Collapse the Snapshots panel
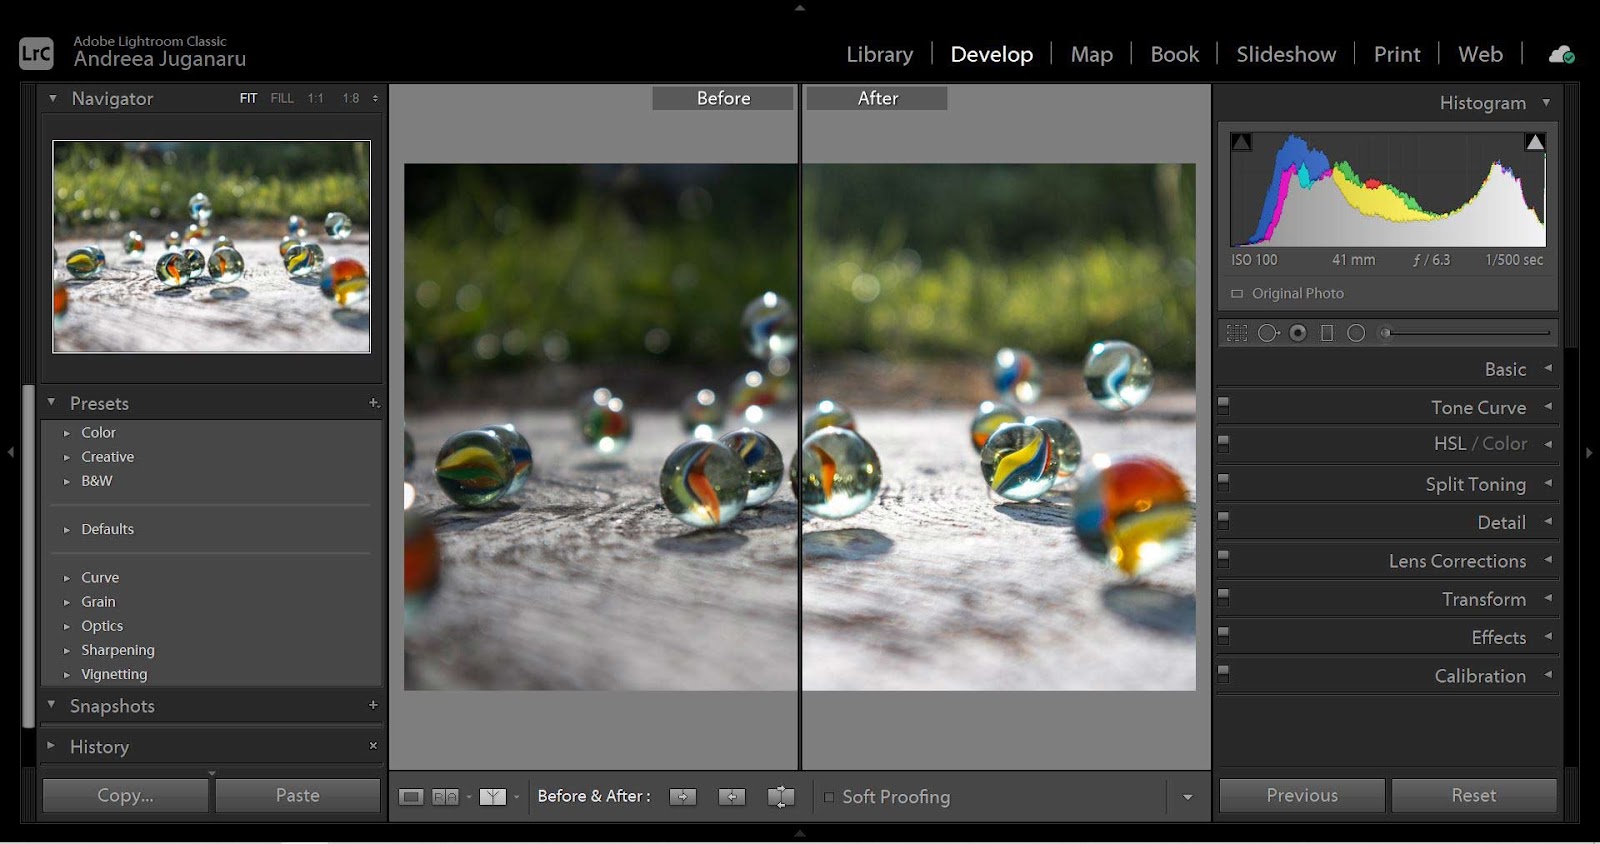Image resolution: width=1600 pixels, height=844 pixels. pos(51,704)
